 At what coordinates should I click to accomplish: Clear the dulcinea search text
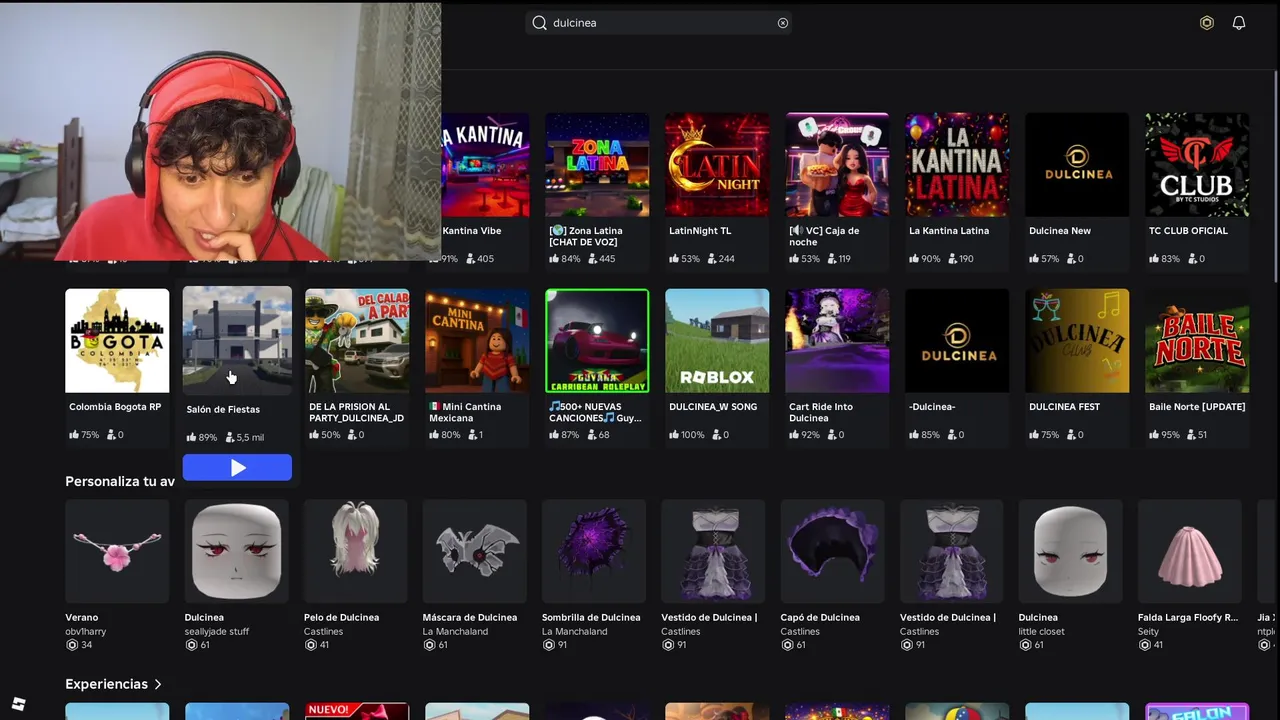pyautogui.click(x=783, y=23)
